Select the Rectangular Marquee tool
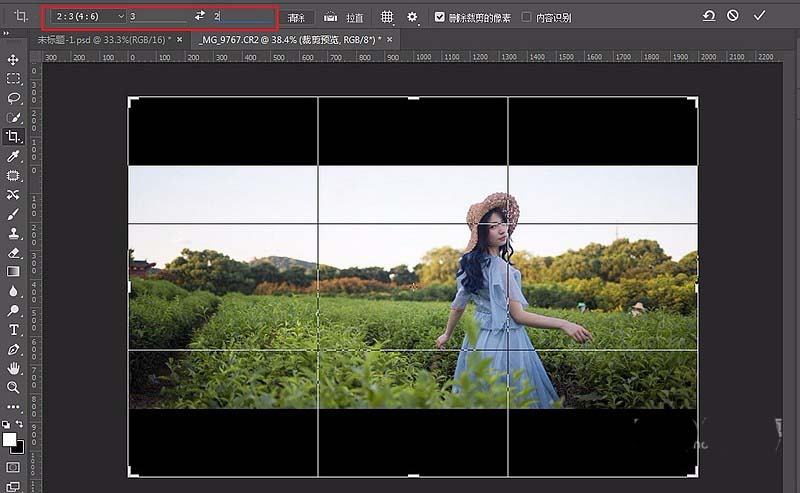The width and height of the screenshot is (800, 493). (x=13, y=79)
